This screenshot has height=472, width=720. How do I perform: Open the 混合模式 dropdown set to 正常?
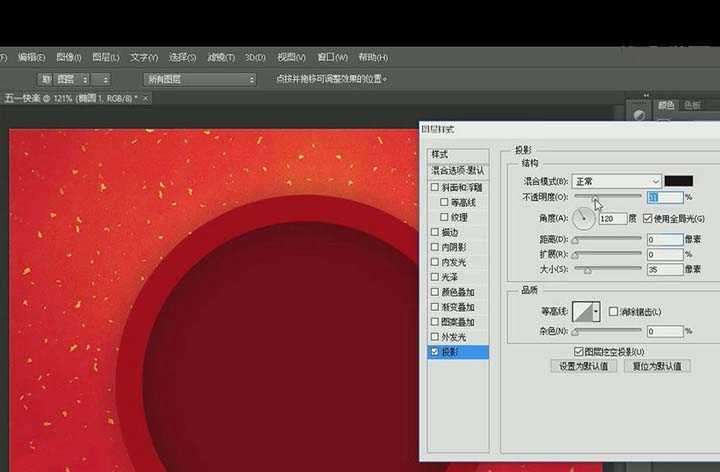(x=616, y=181)
